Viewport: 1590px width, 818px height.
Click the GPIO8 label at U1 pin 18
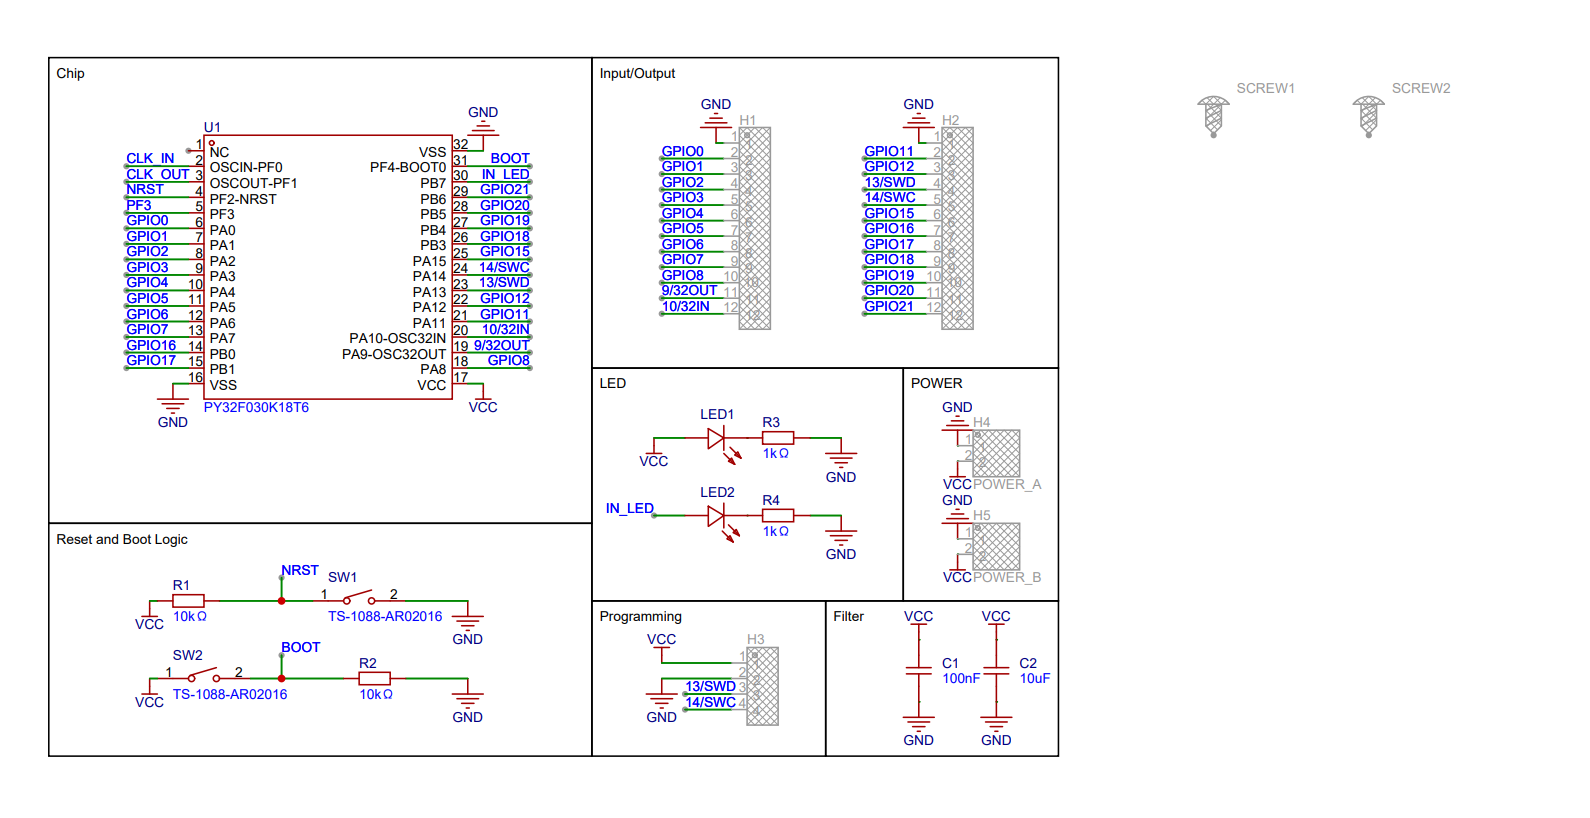509,360
